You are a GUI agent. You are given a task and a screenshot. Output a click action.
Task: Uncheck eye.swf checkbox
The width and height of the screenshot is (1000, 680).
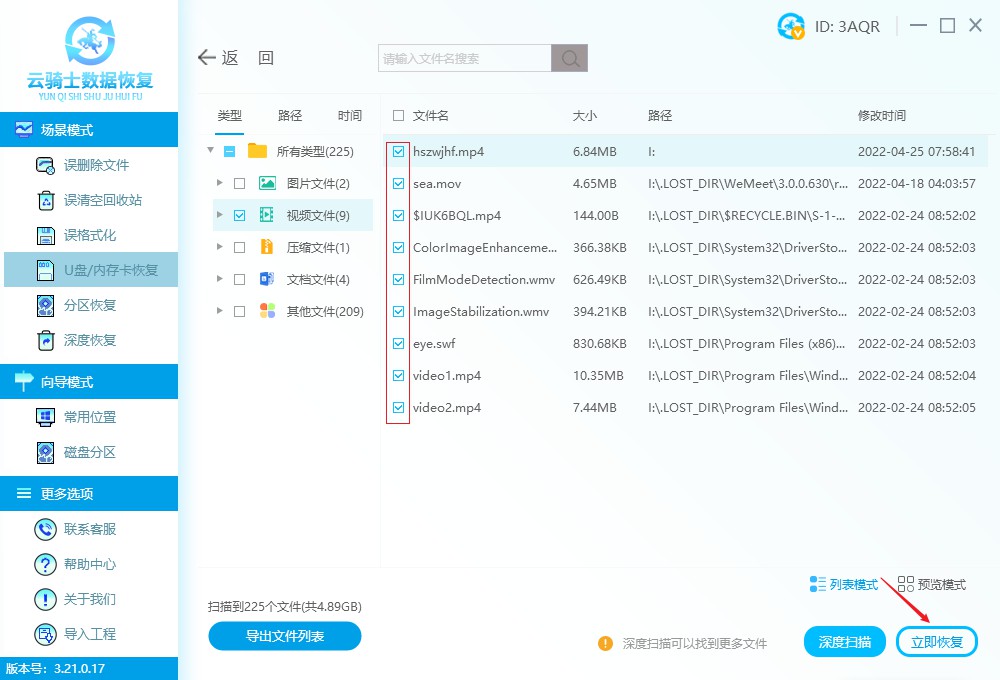pyautogui.click(x=399, y=344)
